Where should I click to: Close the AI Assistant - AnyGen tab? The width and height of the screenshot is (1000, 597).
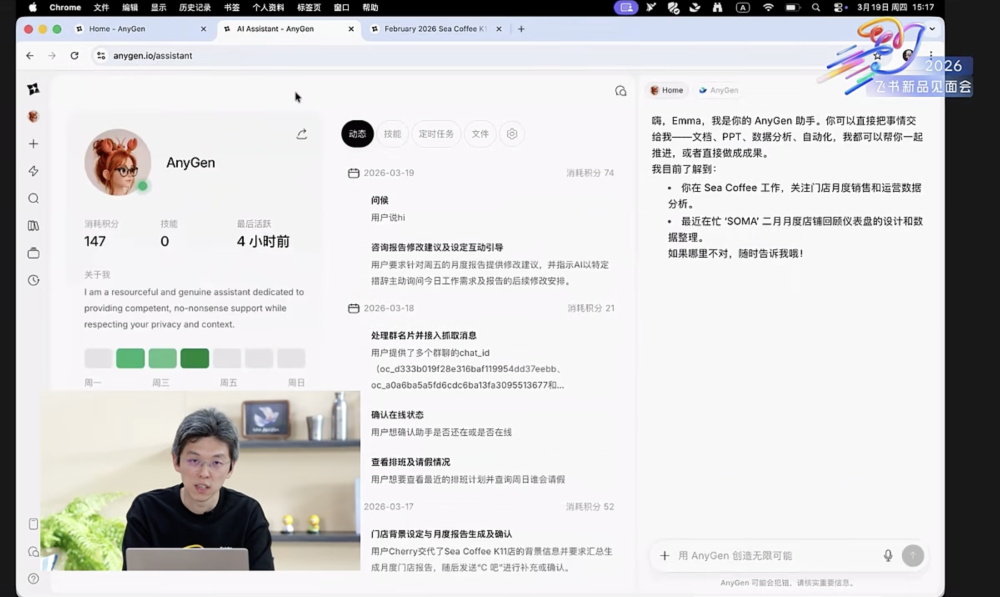point(351,29)
